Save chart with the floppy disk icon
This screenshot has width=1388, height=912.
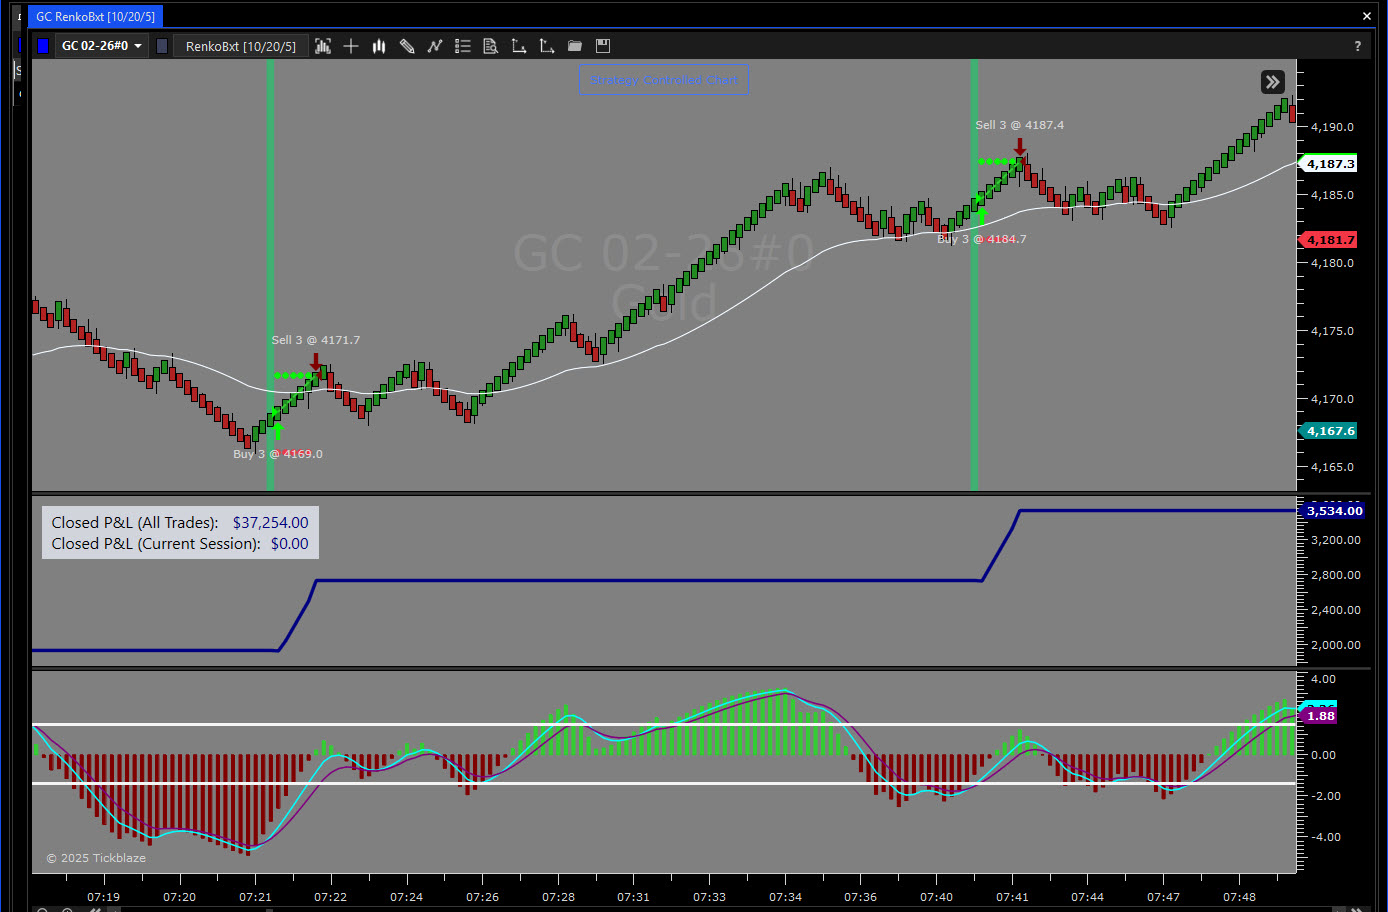point(603,46)
